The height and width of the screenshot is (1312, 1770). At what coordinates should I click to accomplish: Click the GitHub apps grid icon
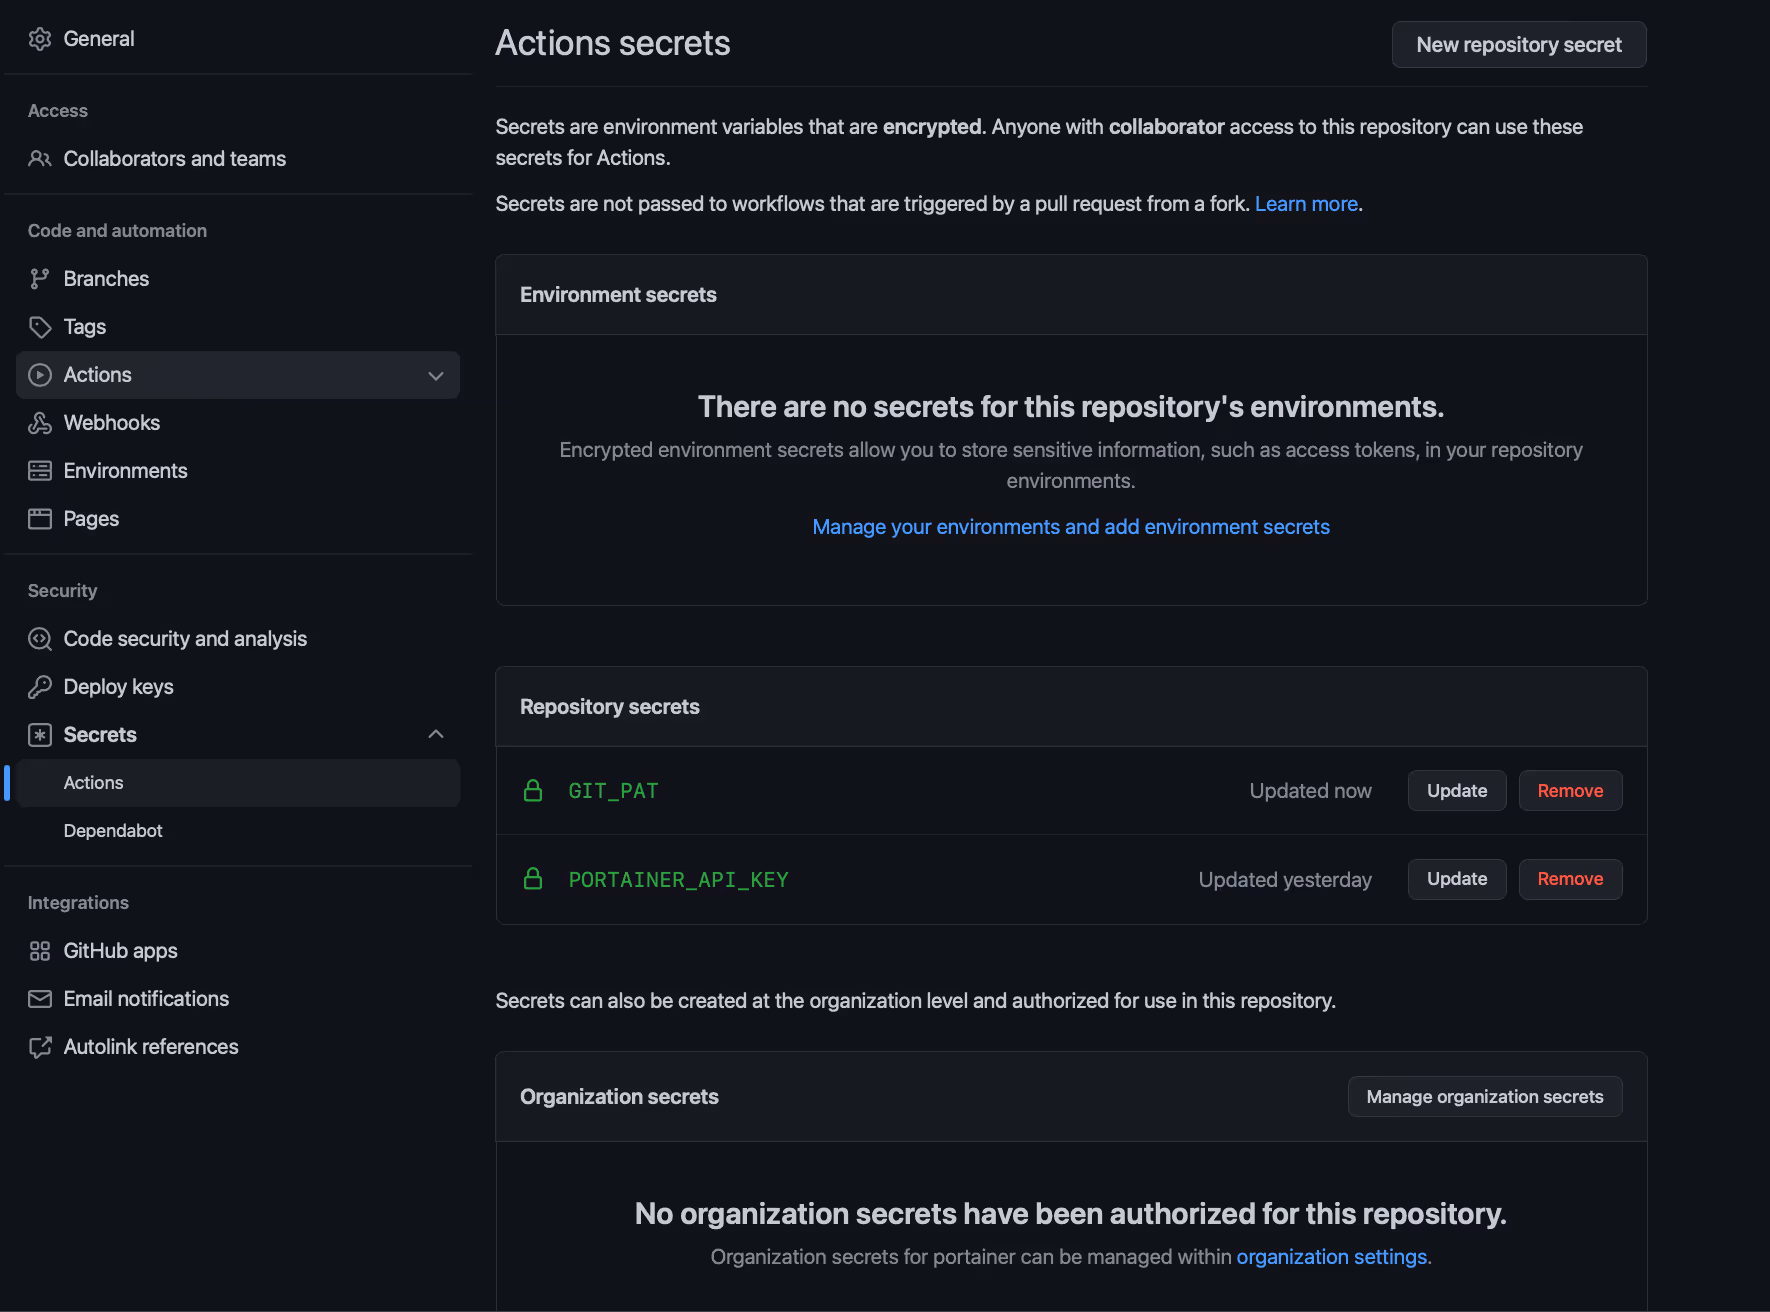click(x=40, y=951)
